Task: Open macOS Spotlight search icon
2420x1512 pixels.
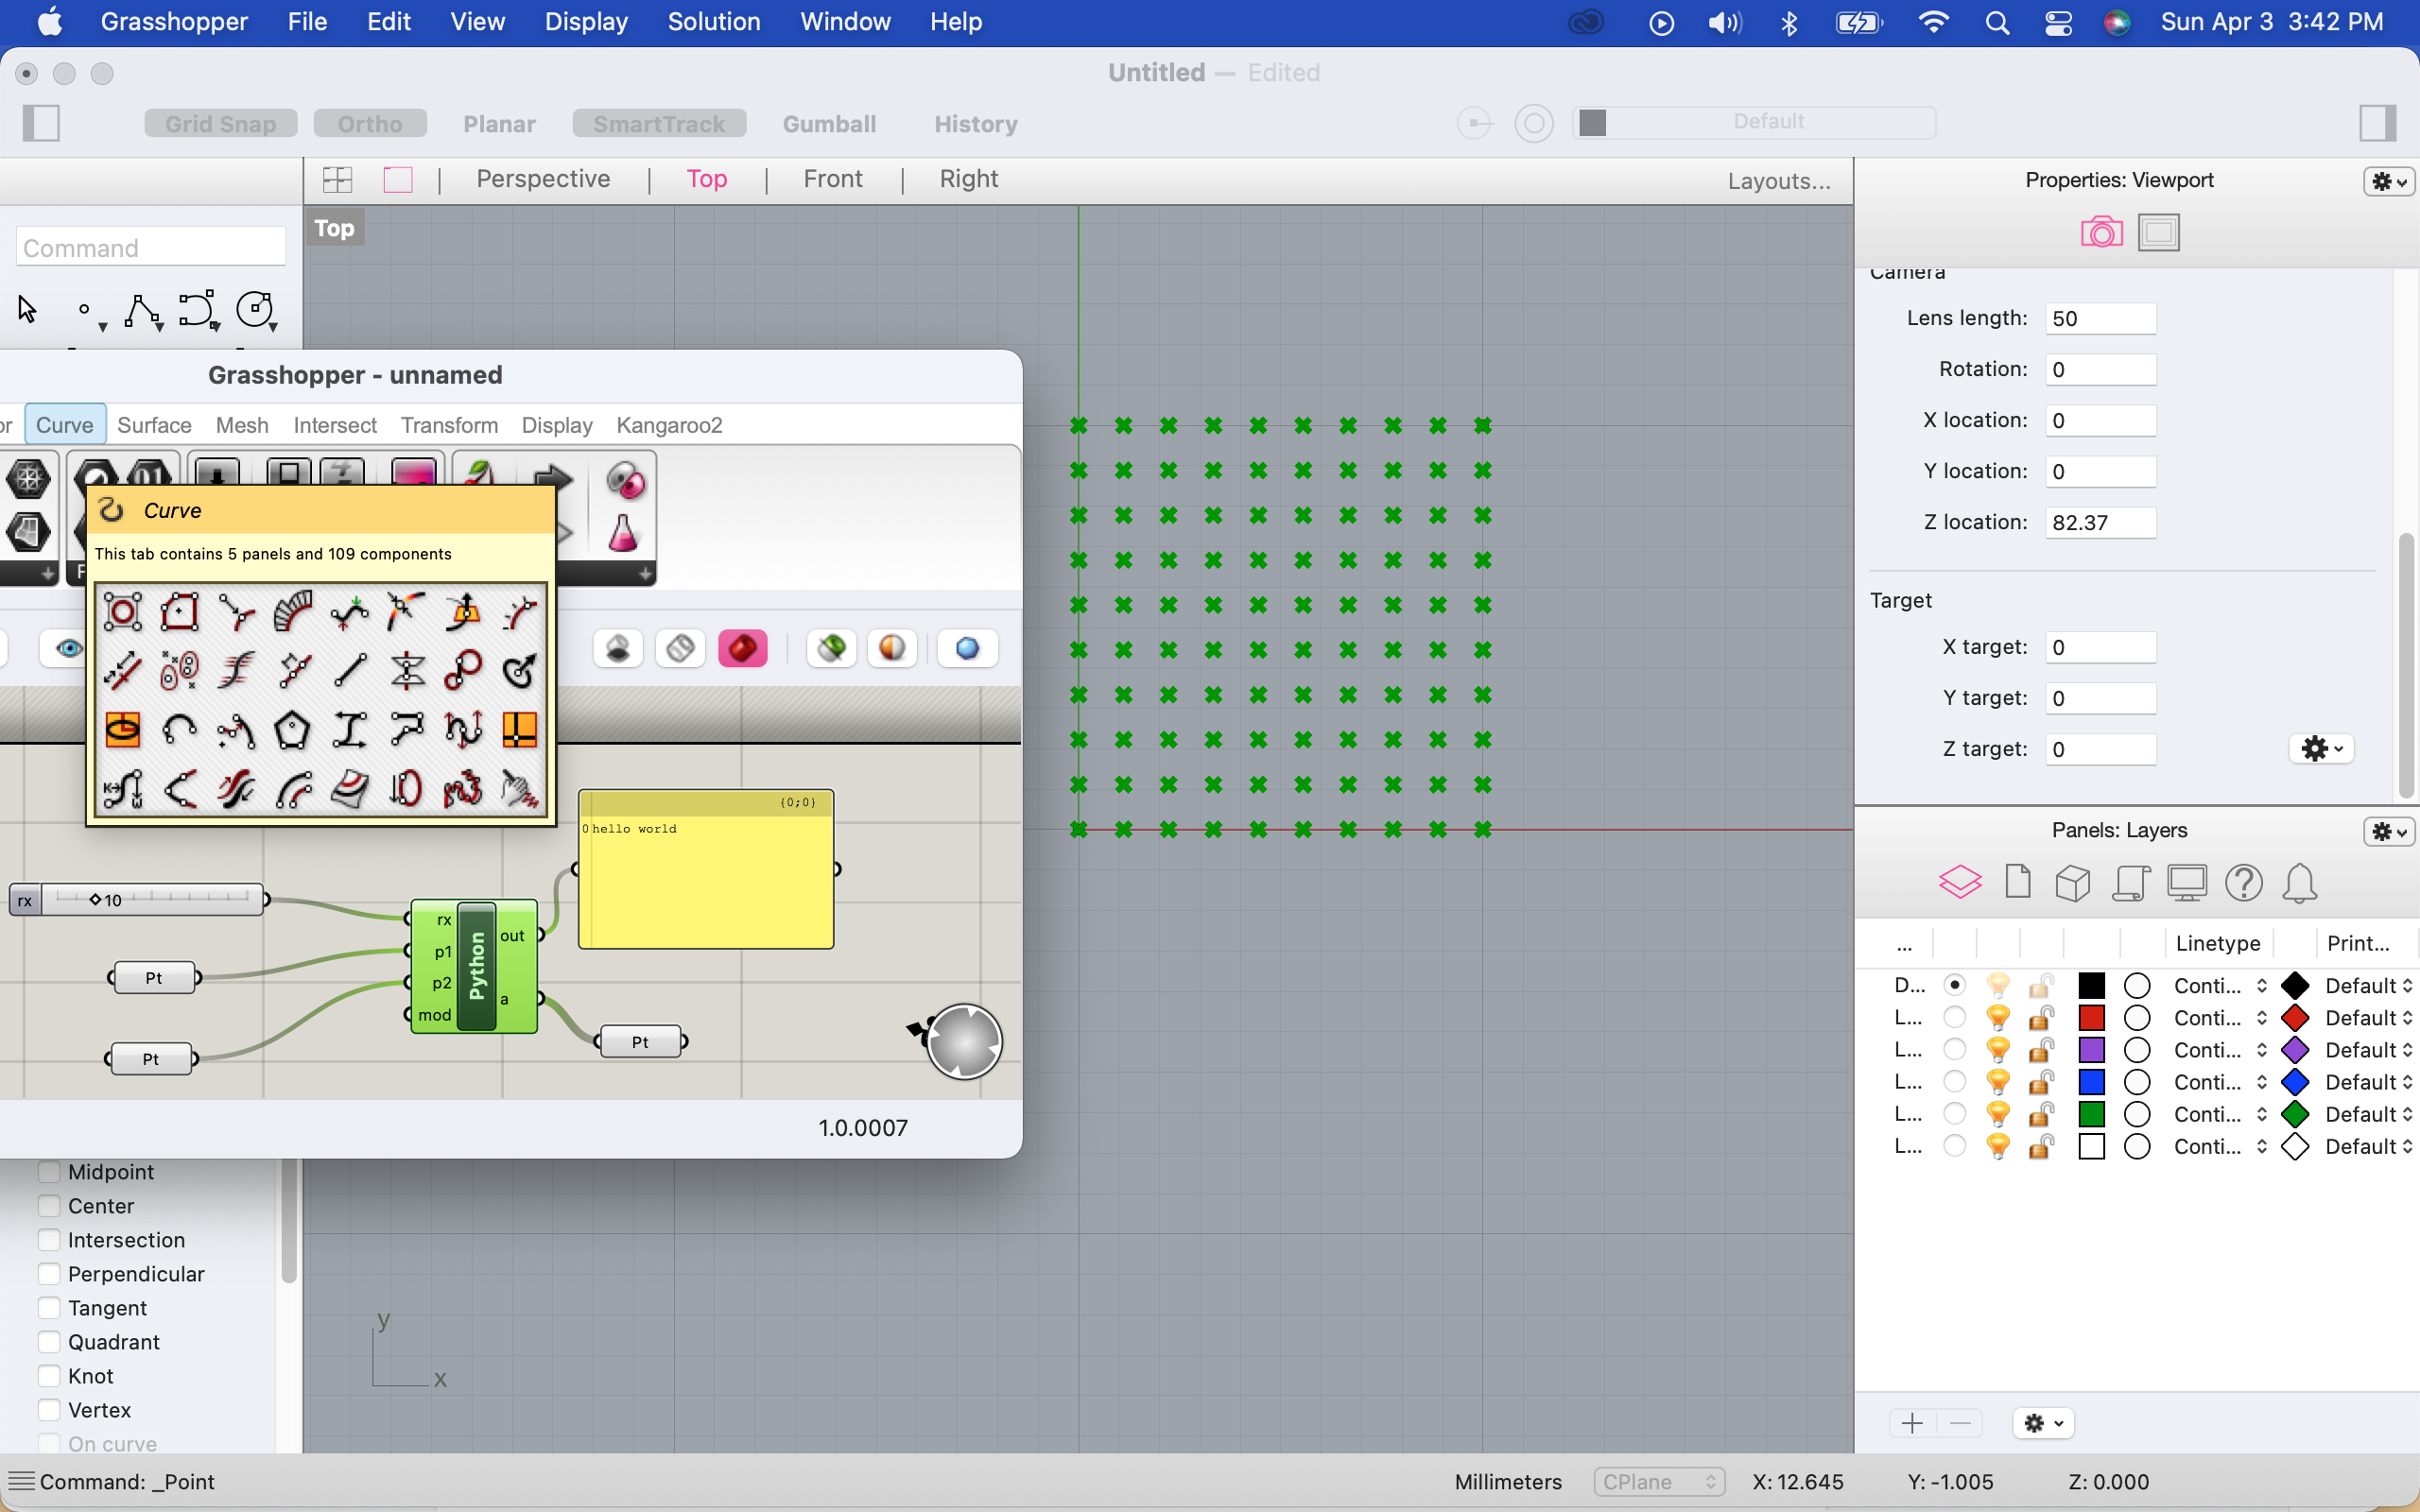Action: point(1997,22)
